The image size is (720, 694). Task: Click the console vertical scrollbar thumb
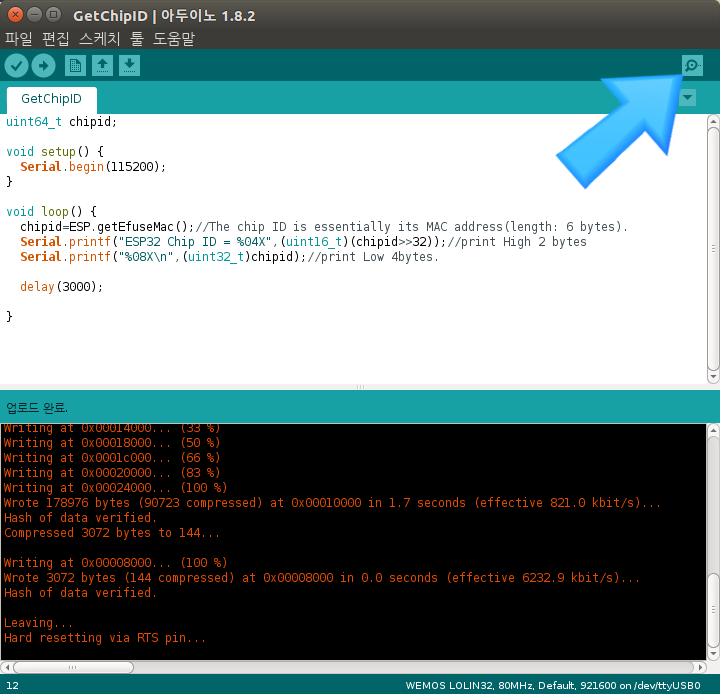point(713,609)
